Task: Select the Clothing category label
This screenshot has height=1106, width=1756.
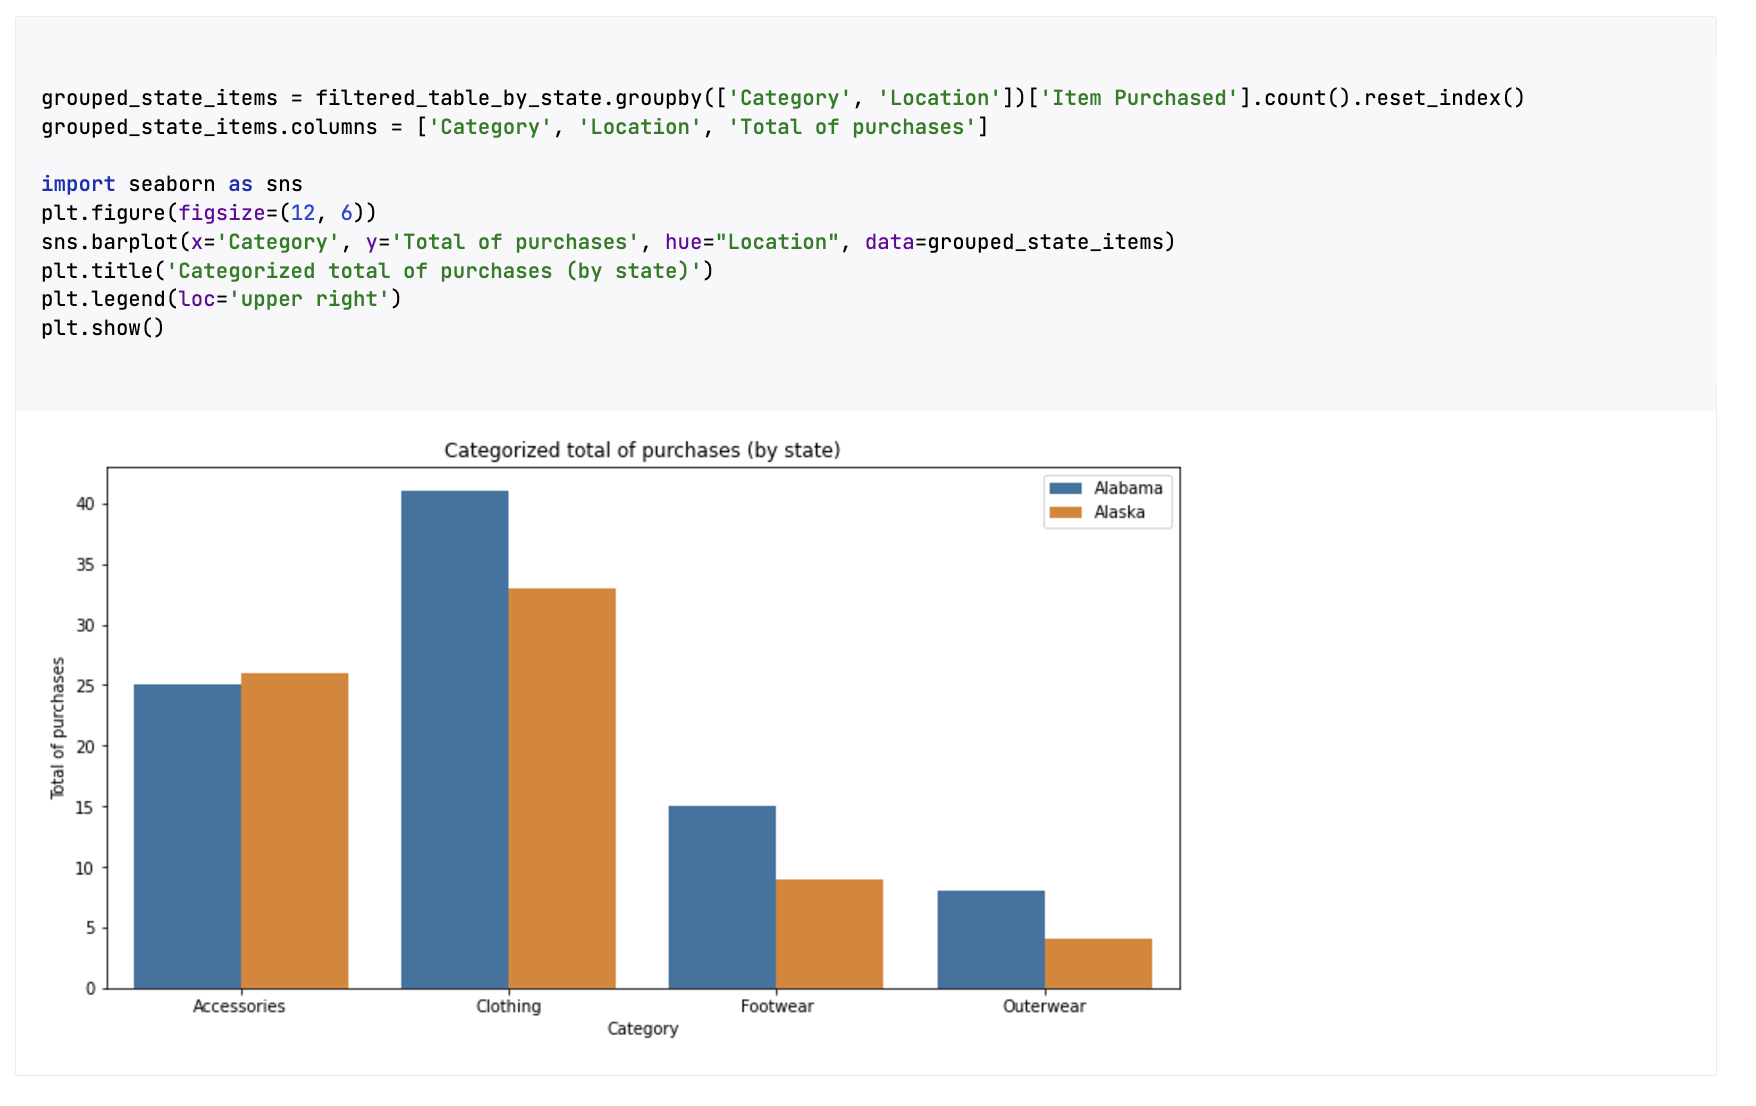Action: (509, 1006)
